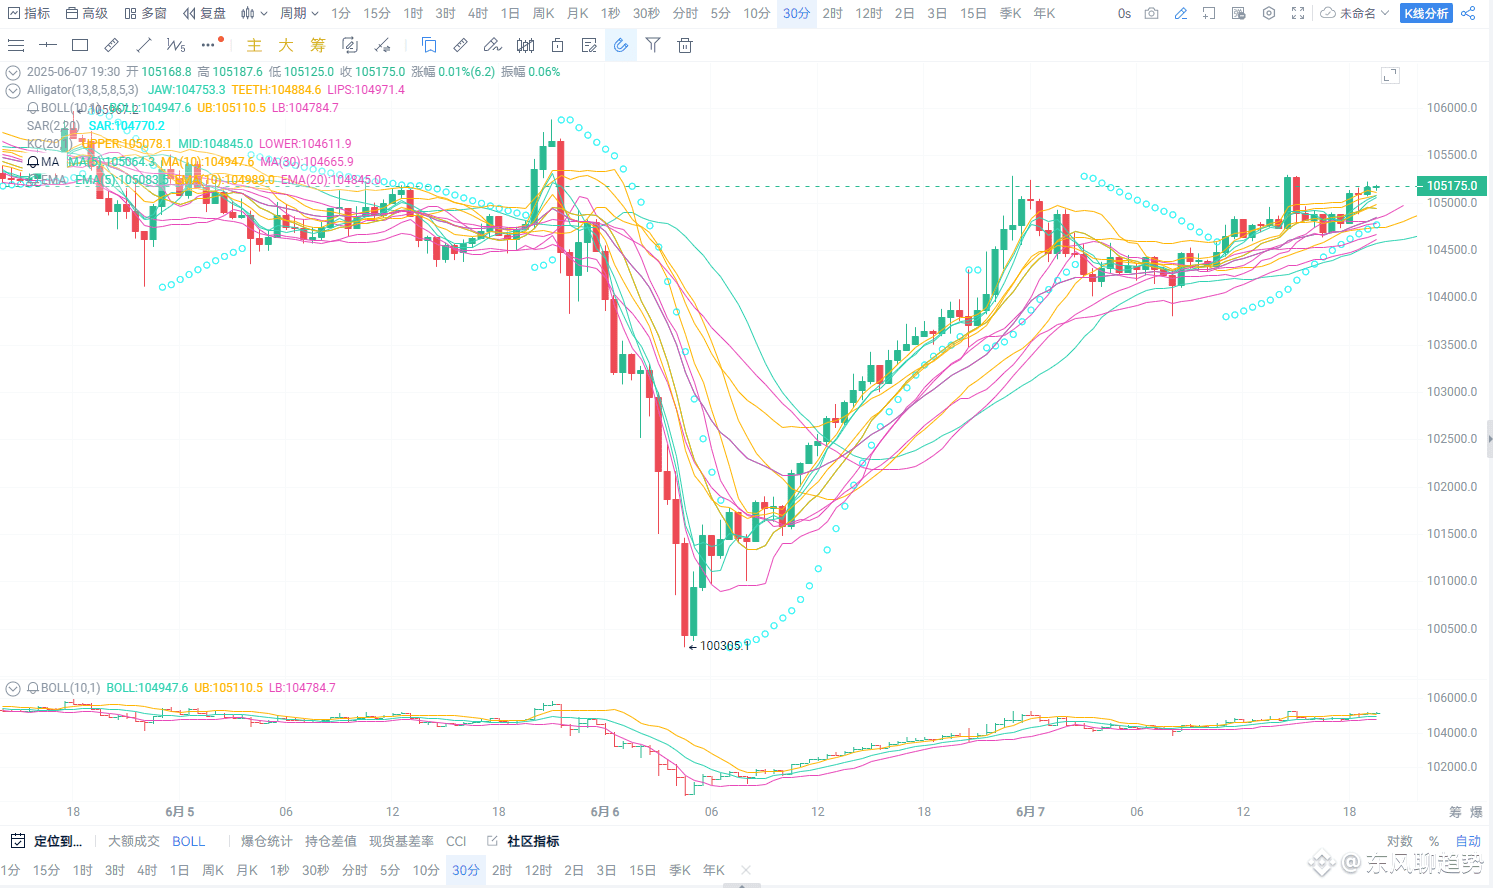Image resolution: width=1493 pixels, height=888 pixels.
Task: Click the 主 main-force button
Action: [254, 45]
